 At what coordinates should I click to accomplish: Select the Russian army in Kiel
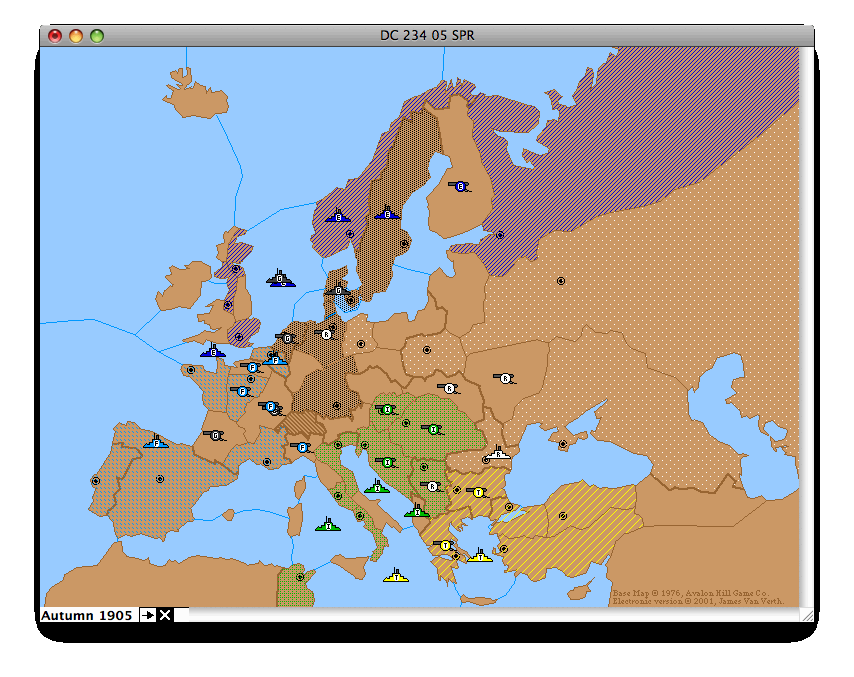pos(326,334)
